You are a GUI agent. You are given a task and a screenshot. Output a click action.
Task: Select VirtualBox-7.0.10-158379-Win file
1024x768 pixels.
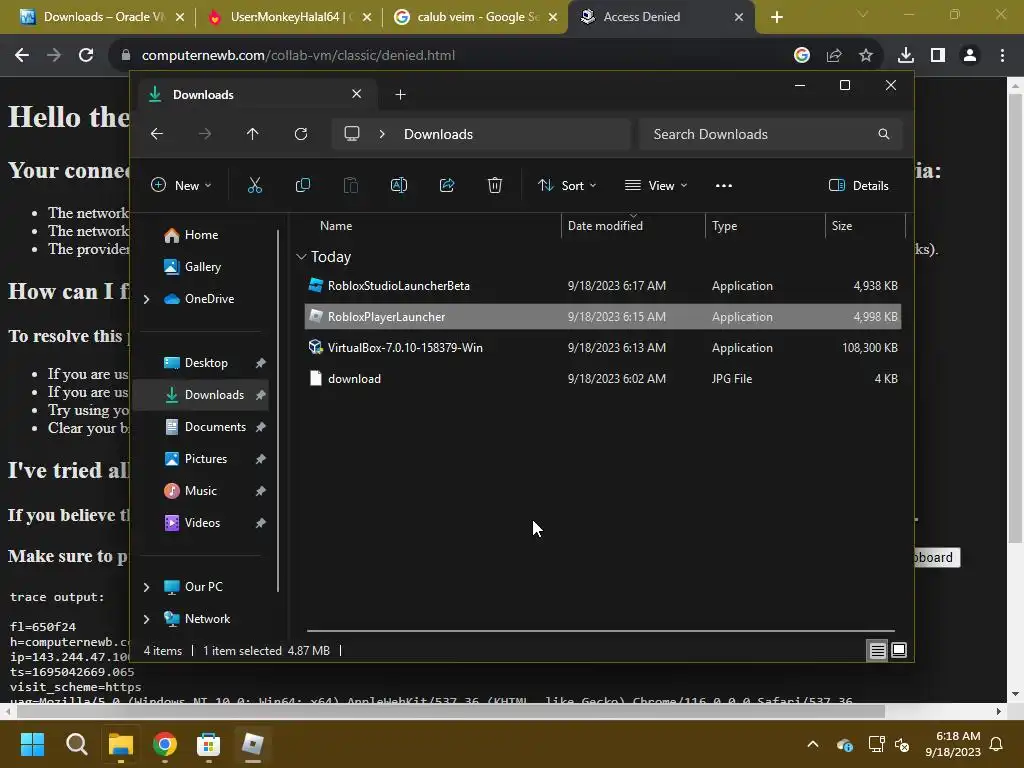(x=603, y=347)
